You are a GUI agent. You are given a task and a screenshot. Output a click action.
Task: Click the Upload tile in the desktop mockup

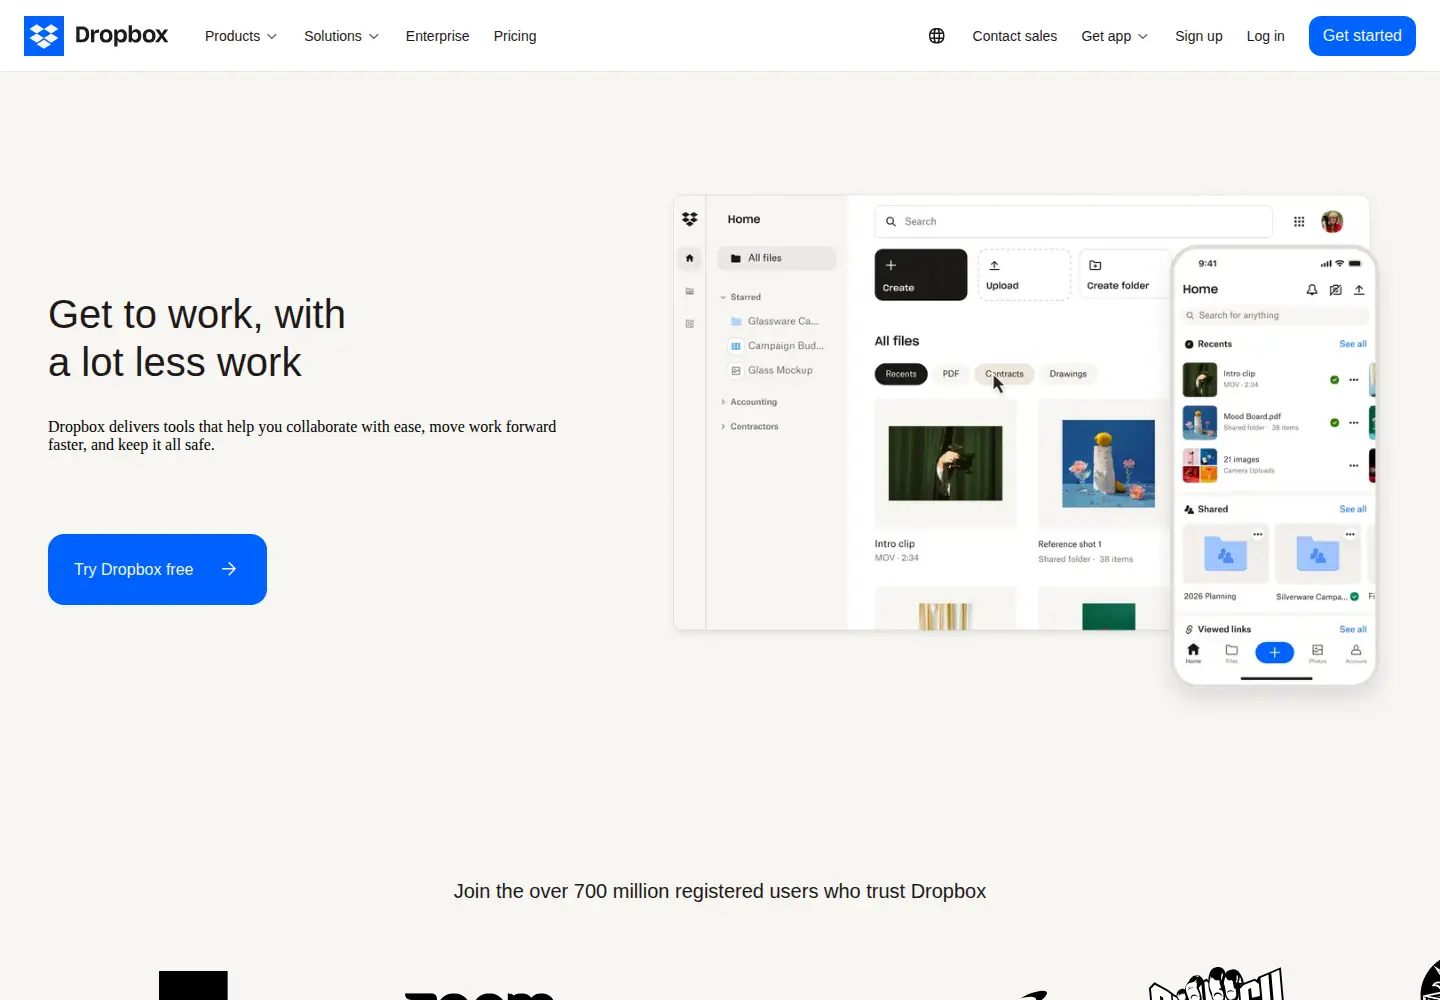1024,275
